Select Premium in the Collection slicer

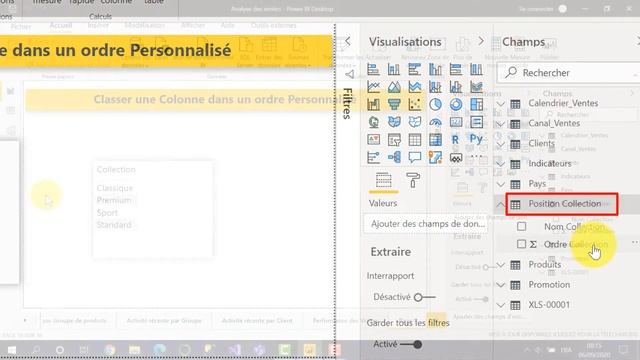pos(114,200)
